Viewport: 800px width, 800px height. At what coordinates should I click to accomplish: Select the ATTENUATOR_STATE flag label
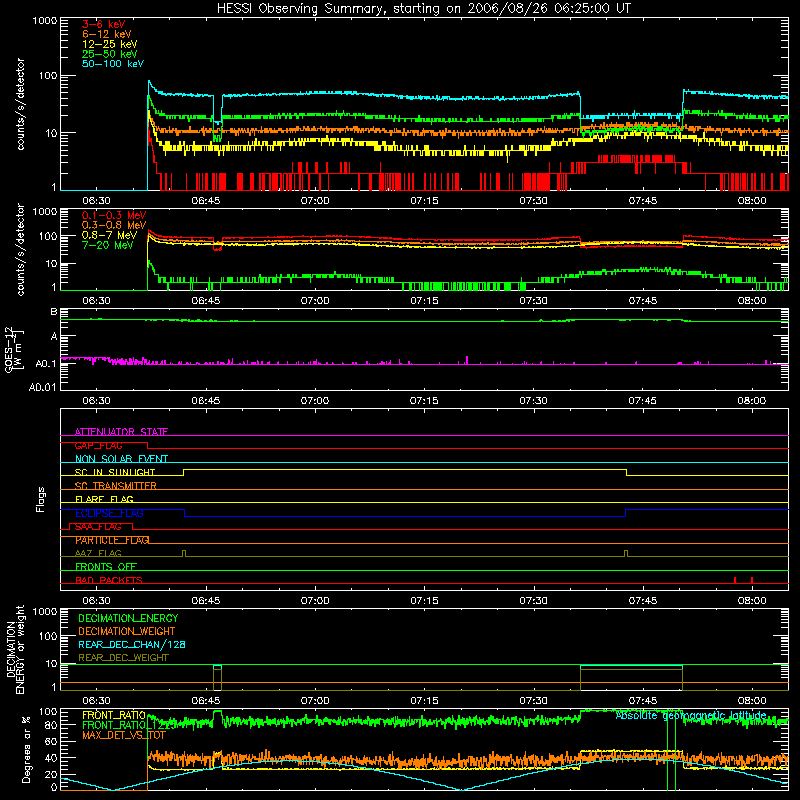[121, 432]
